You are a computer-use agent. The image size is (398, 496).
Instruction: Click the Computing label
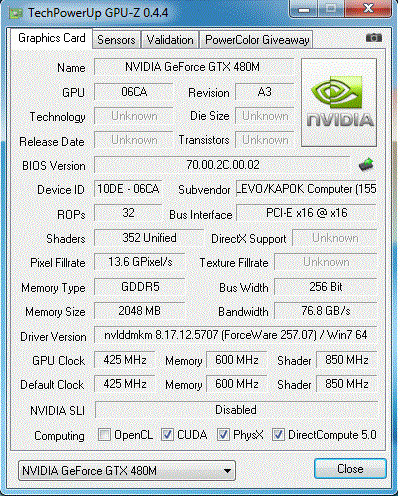[x=59, y=436]
